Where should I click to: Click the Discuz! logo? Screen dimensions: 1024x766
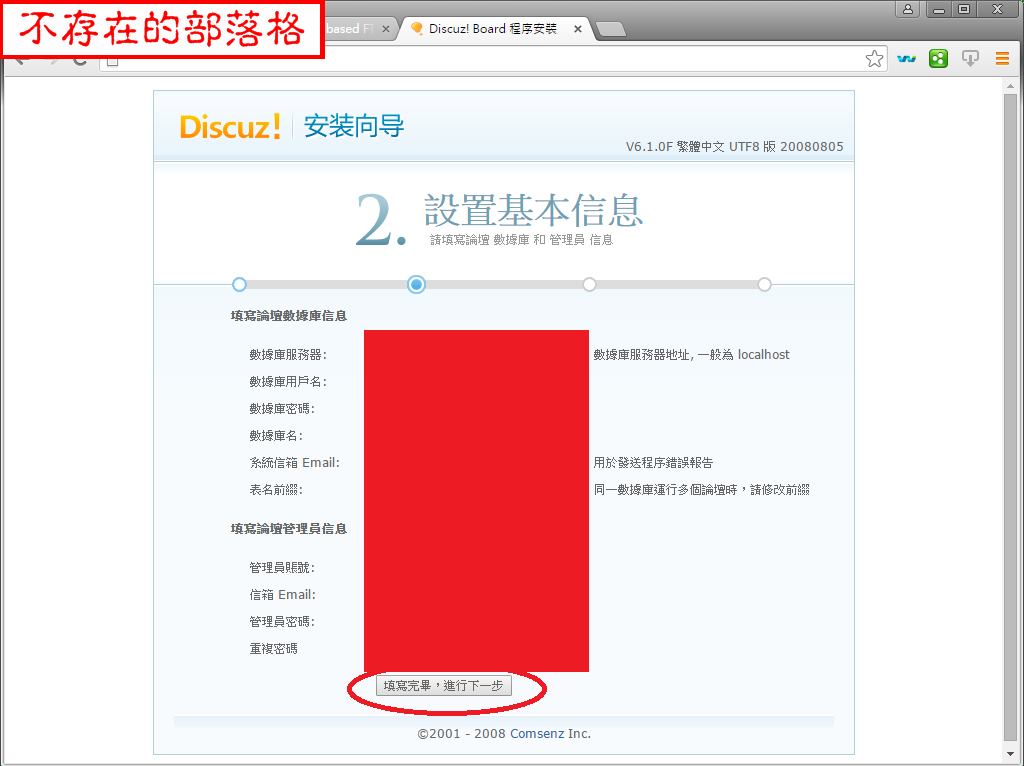coord(230,126)
